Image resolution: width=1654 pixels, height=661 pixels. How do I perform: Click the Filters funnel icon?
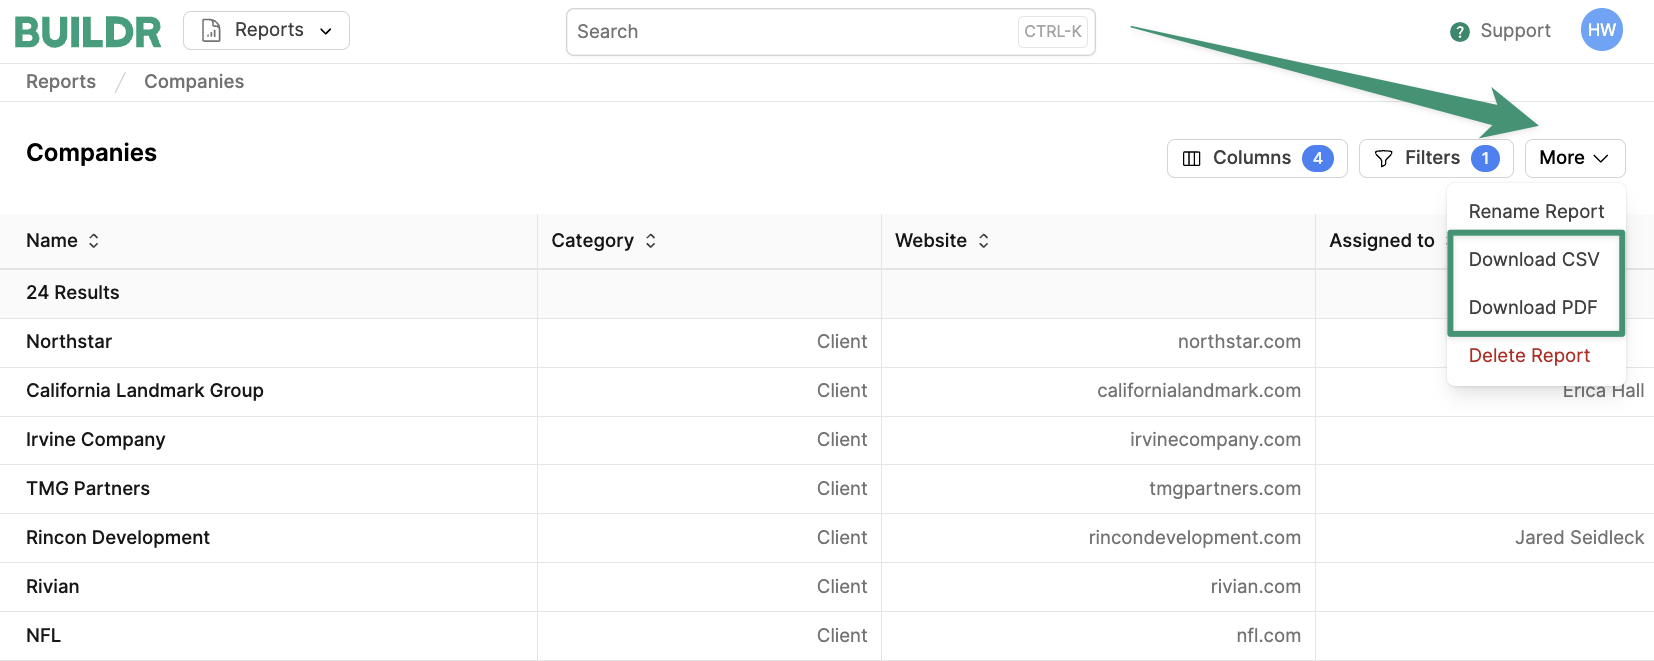pyautogui.click(x=1384, y=158)
